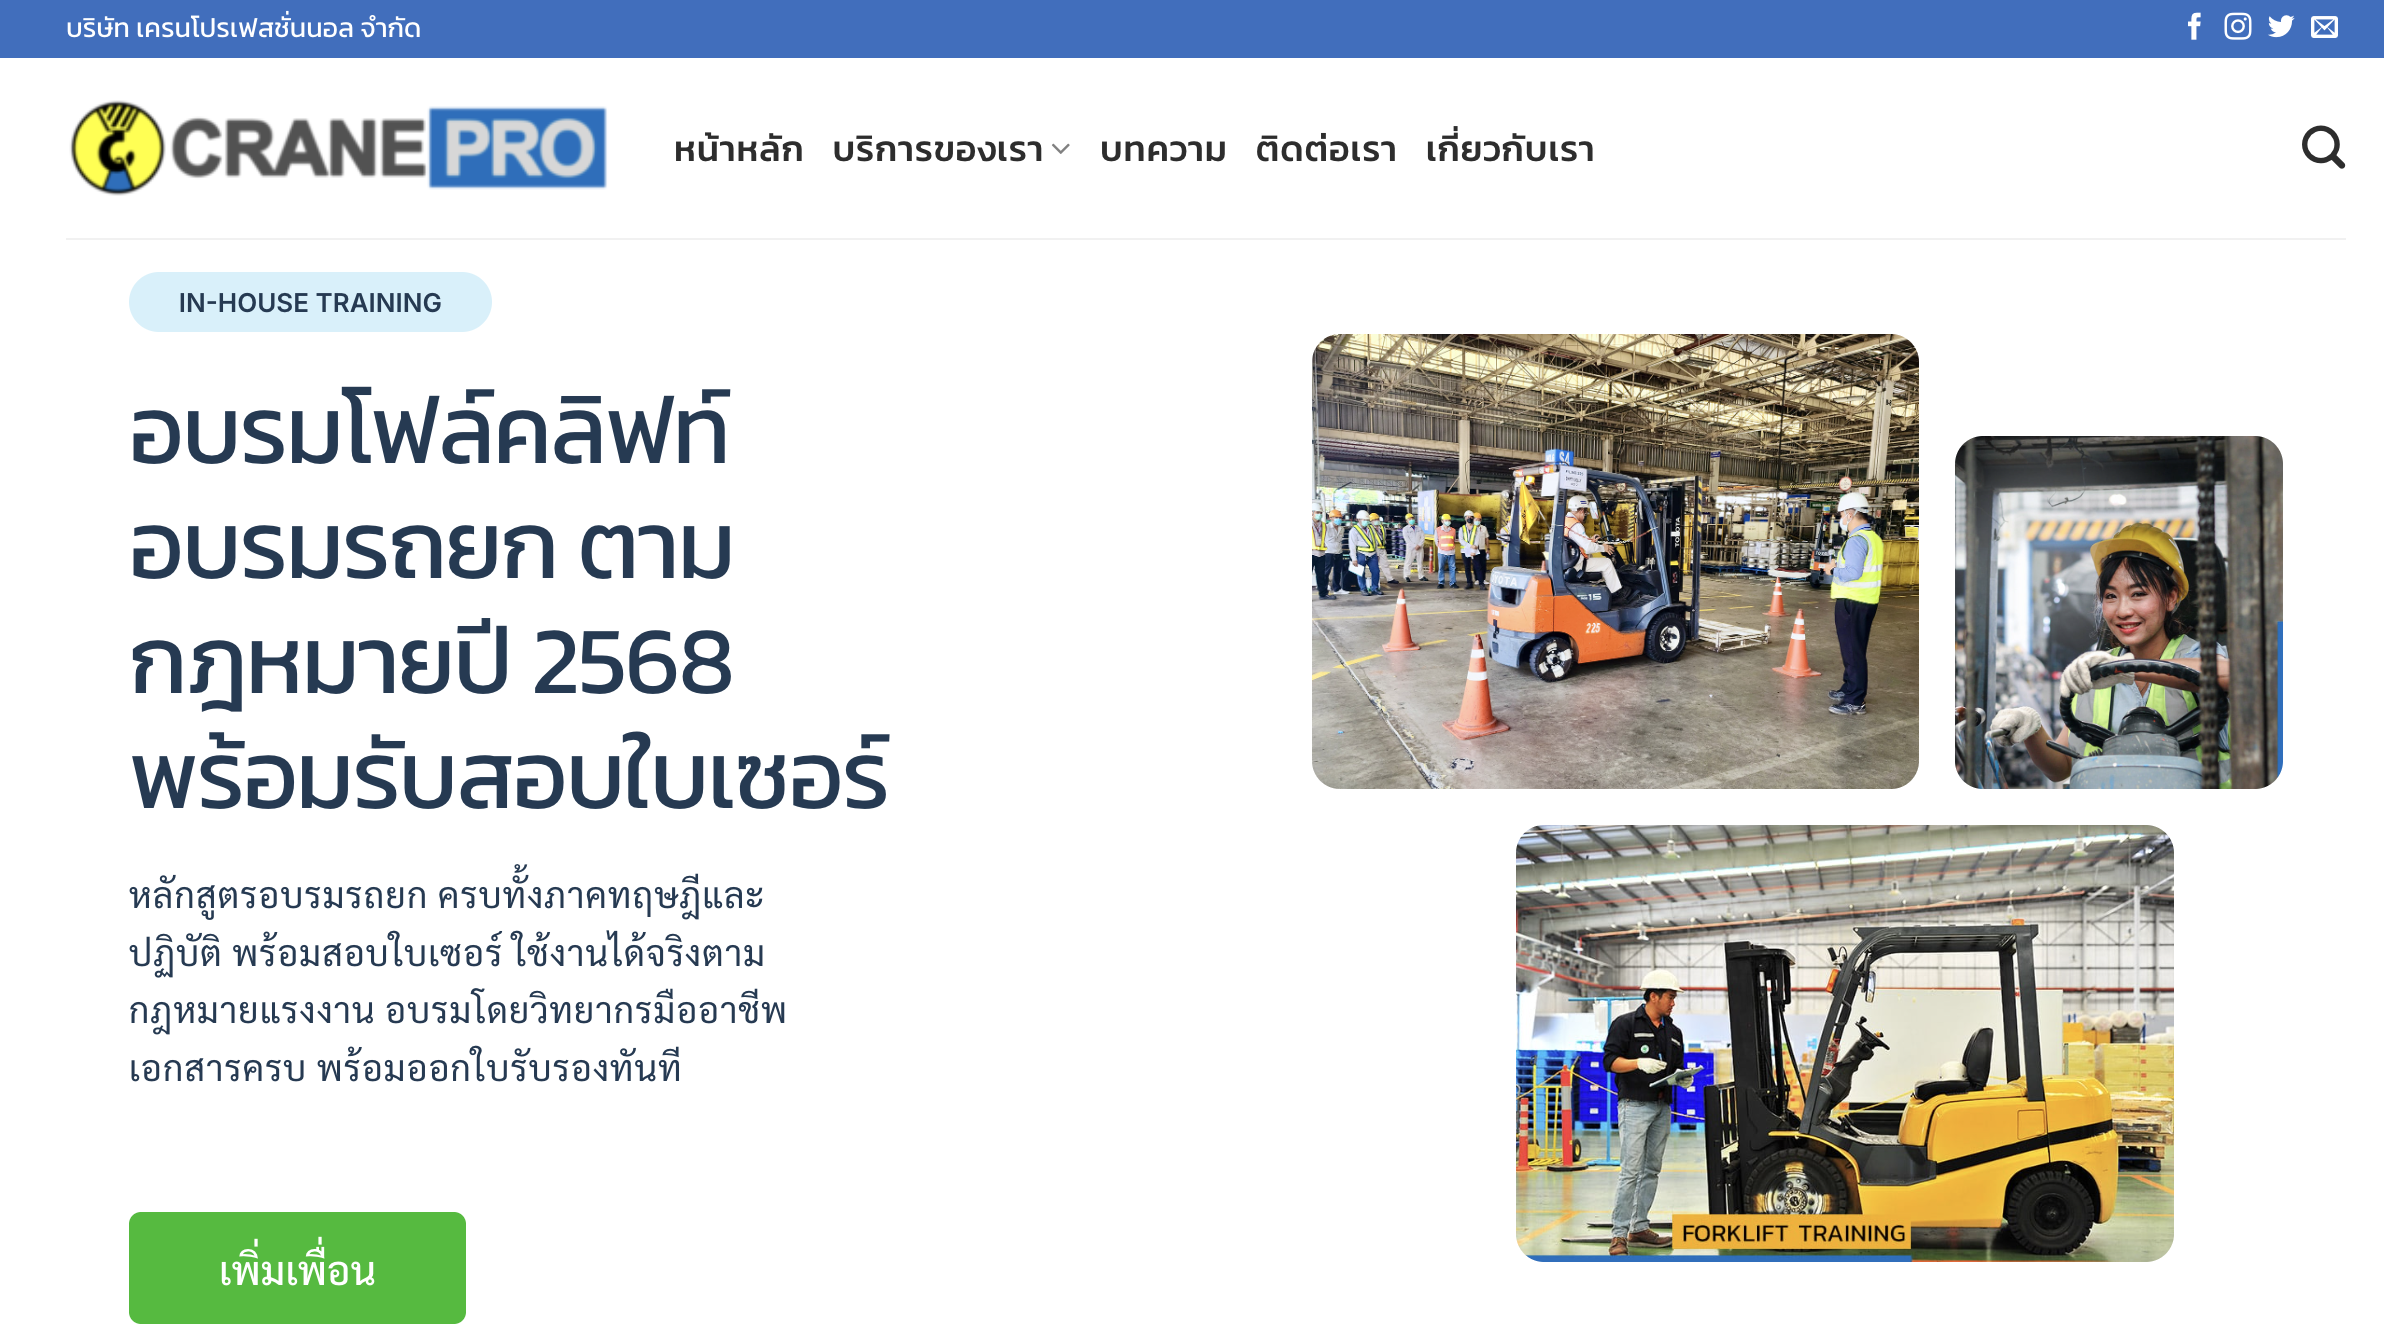
Task: Click the Twitter bird icon
Action: pos(2281,27)
